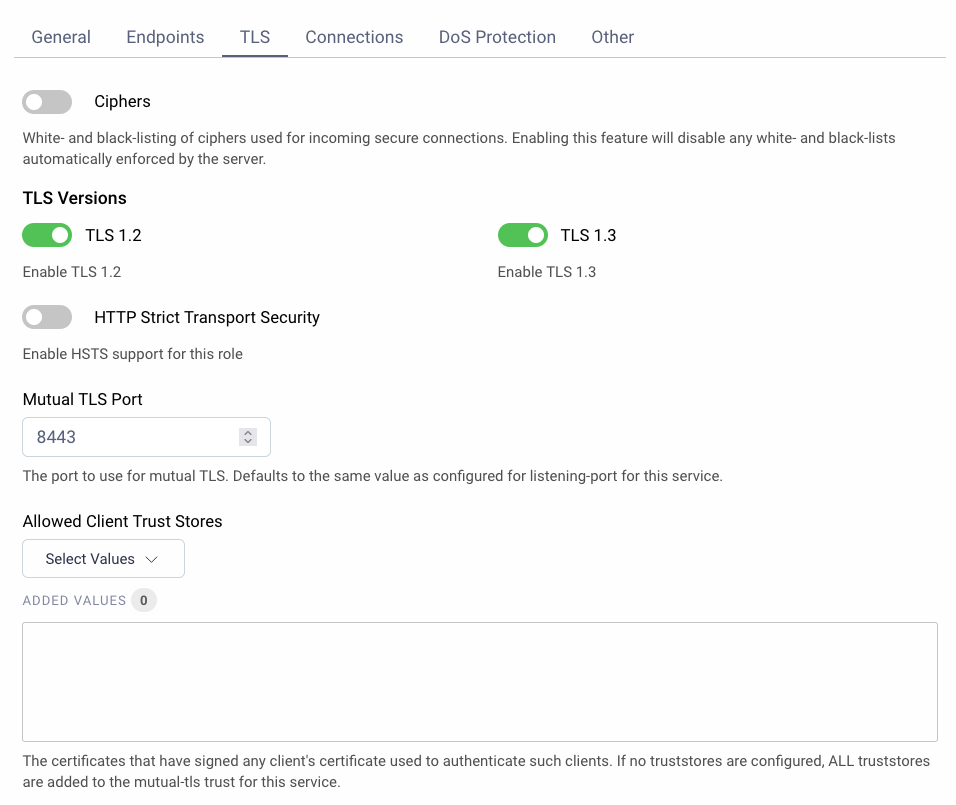Click the Enable TLS 1.2 label
This screenshot has height=805, width=956.
click(x=71, y=271)
